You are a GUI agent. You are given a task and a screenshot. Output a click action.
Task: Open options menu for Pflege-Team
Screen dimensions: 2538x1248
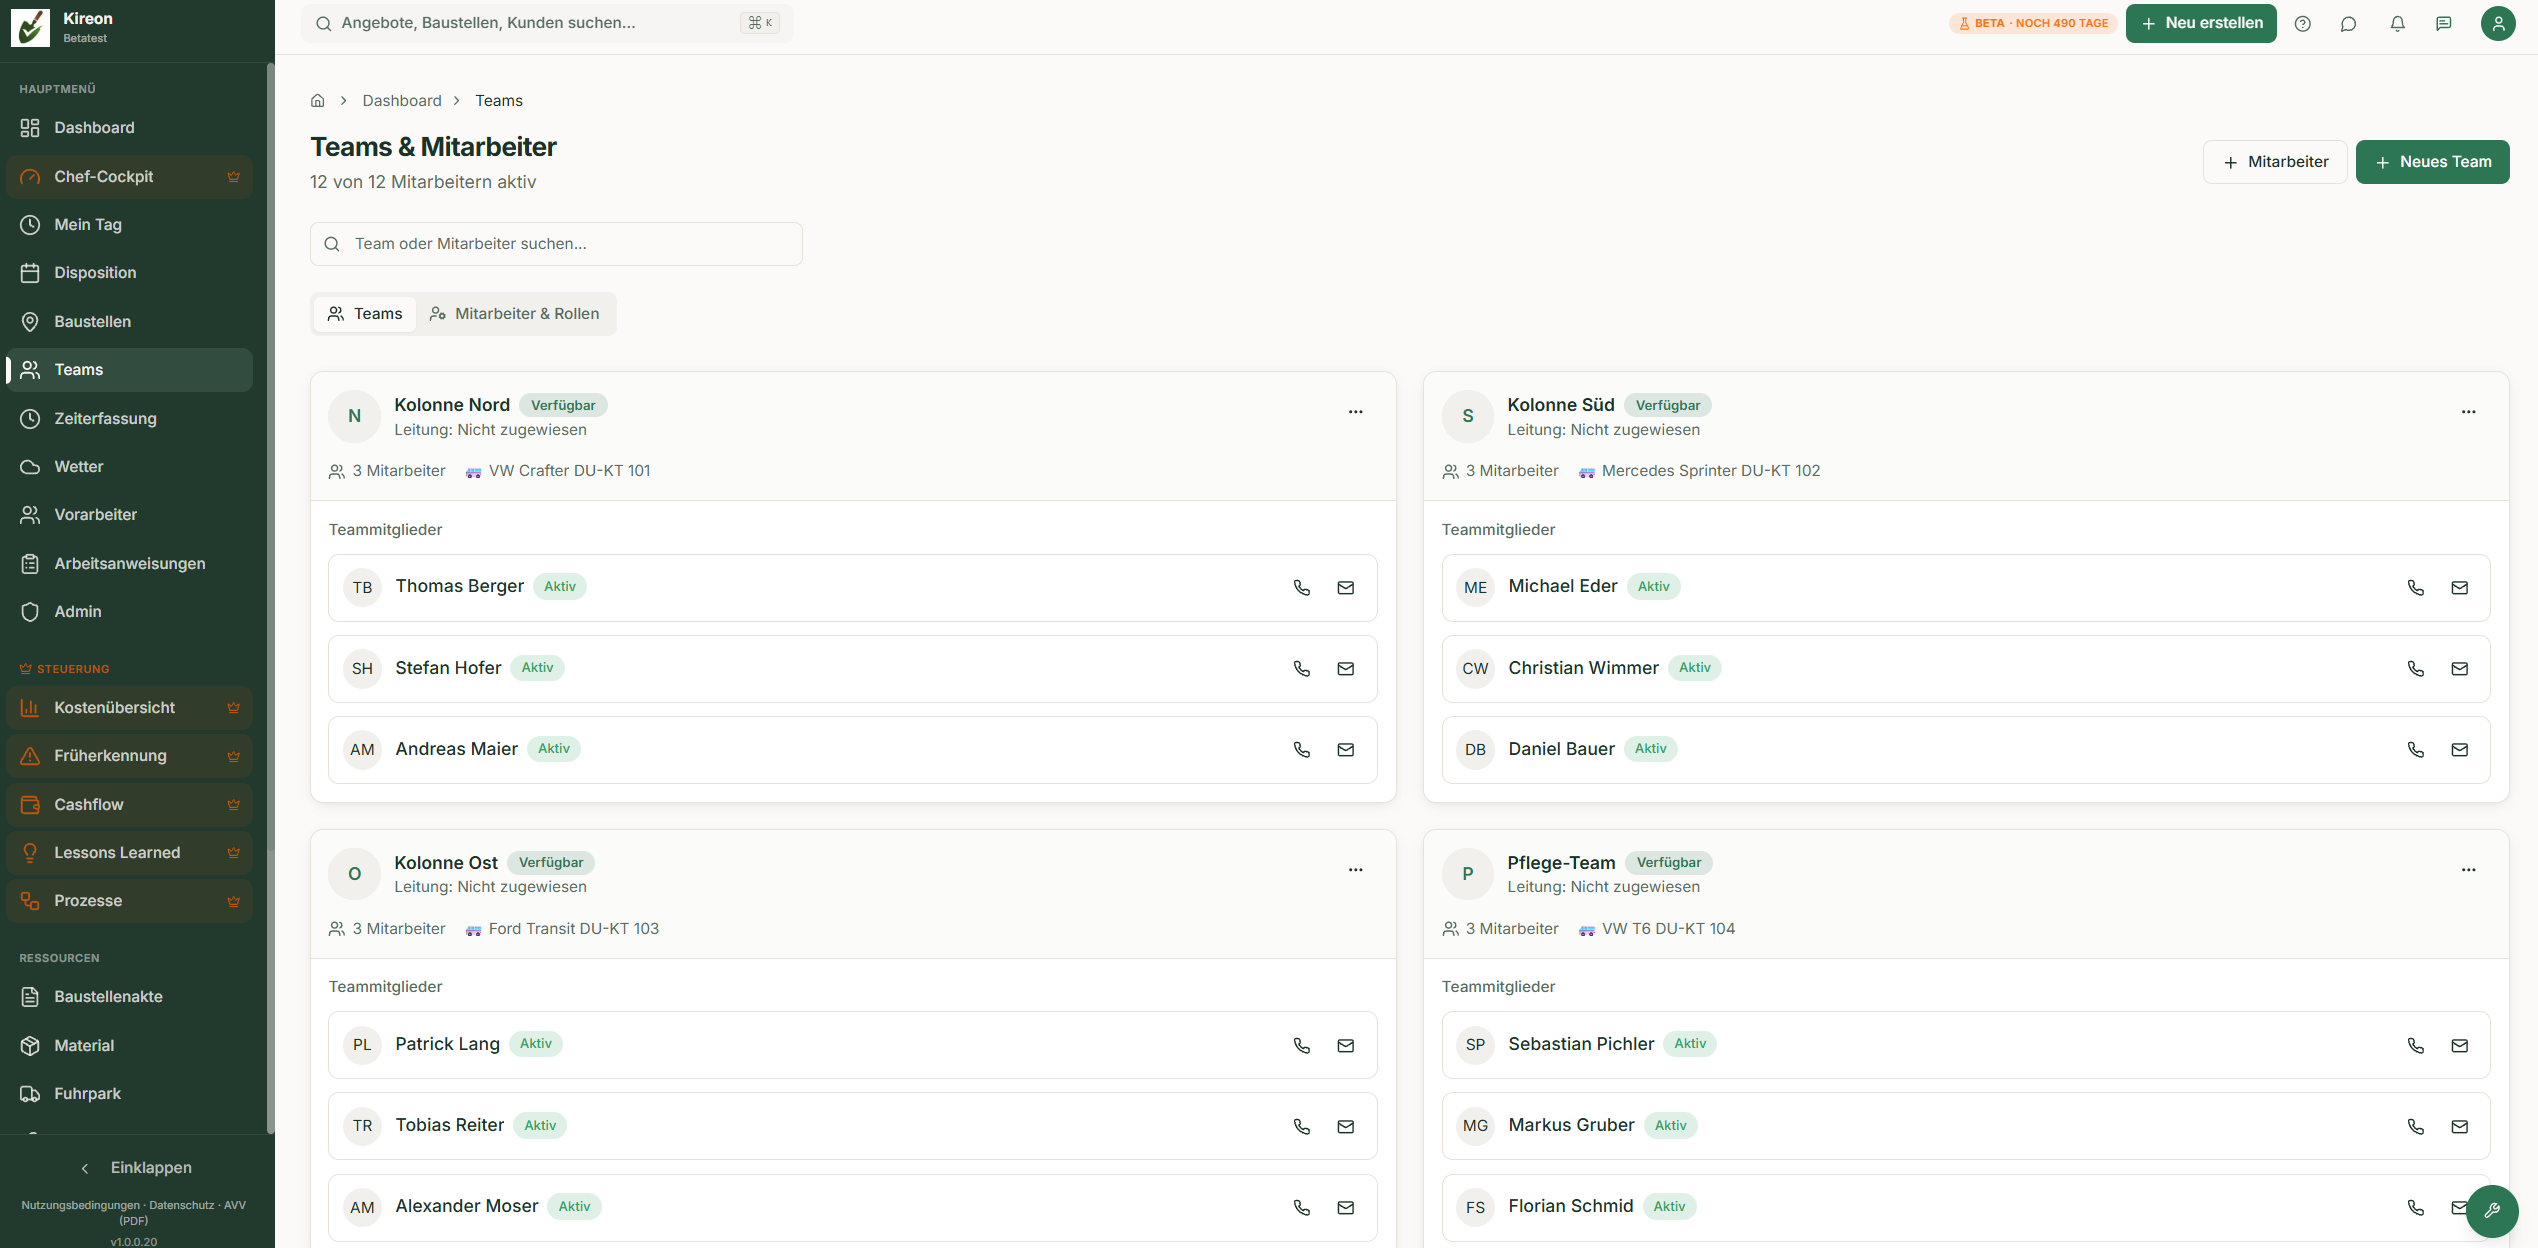click(x=2468, y=870)
